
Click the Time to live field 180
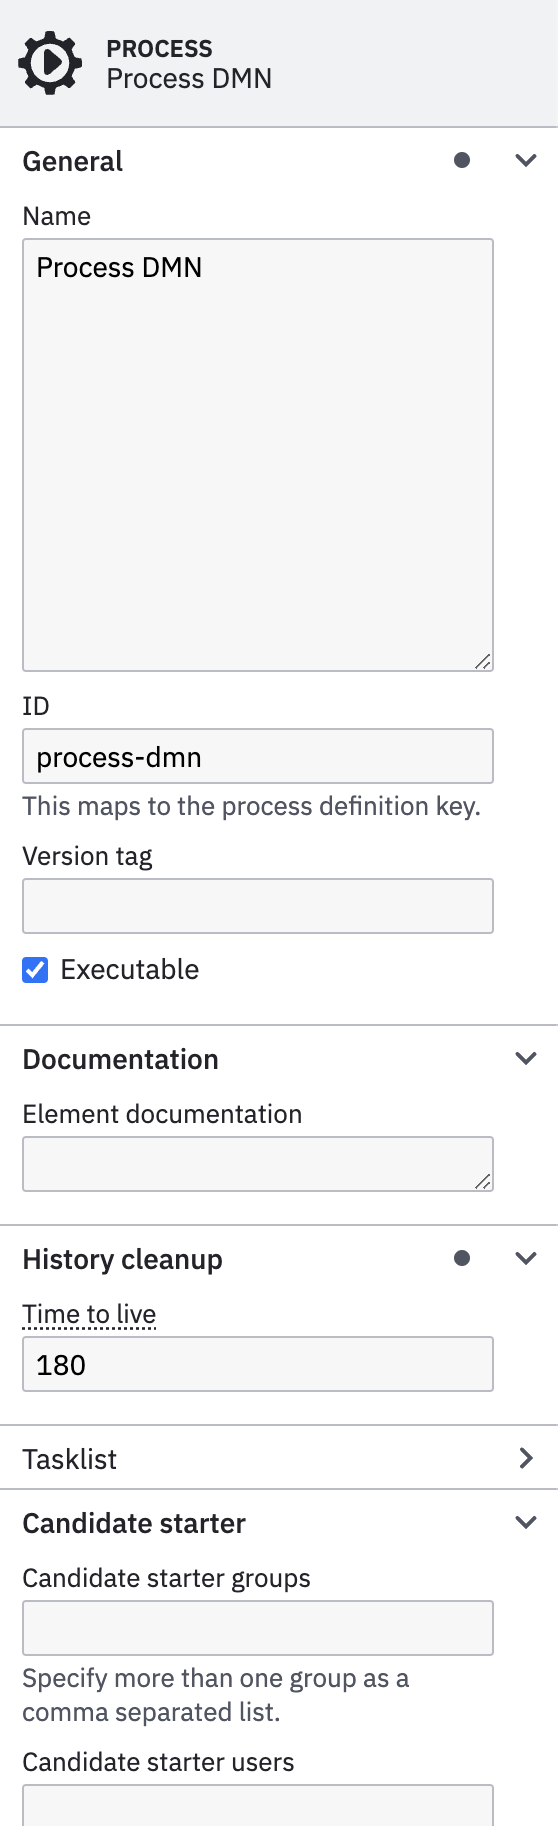coord(258,1364)
